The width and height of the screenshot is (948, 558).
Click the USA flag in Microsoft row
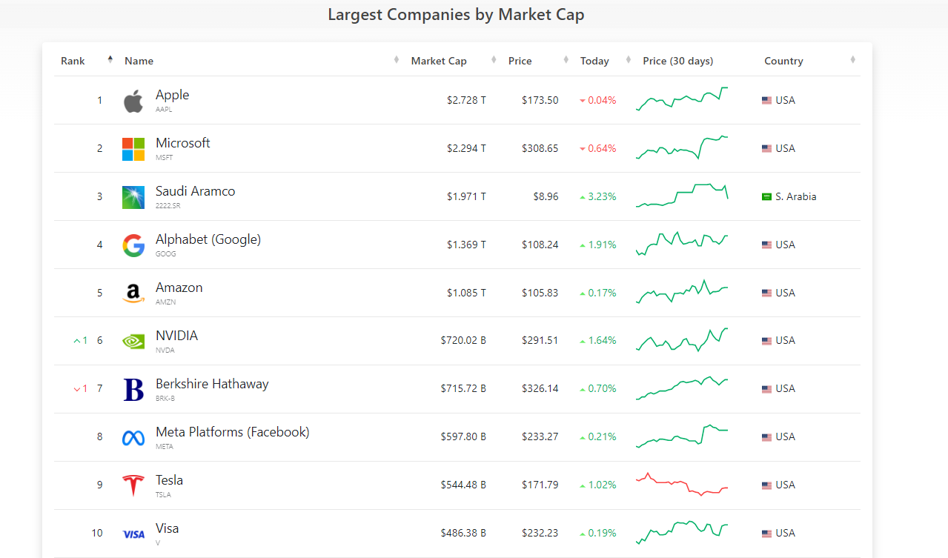pos(767,148)
